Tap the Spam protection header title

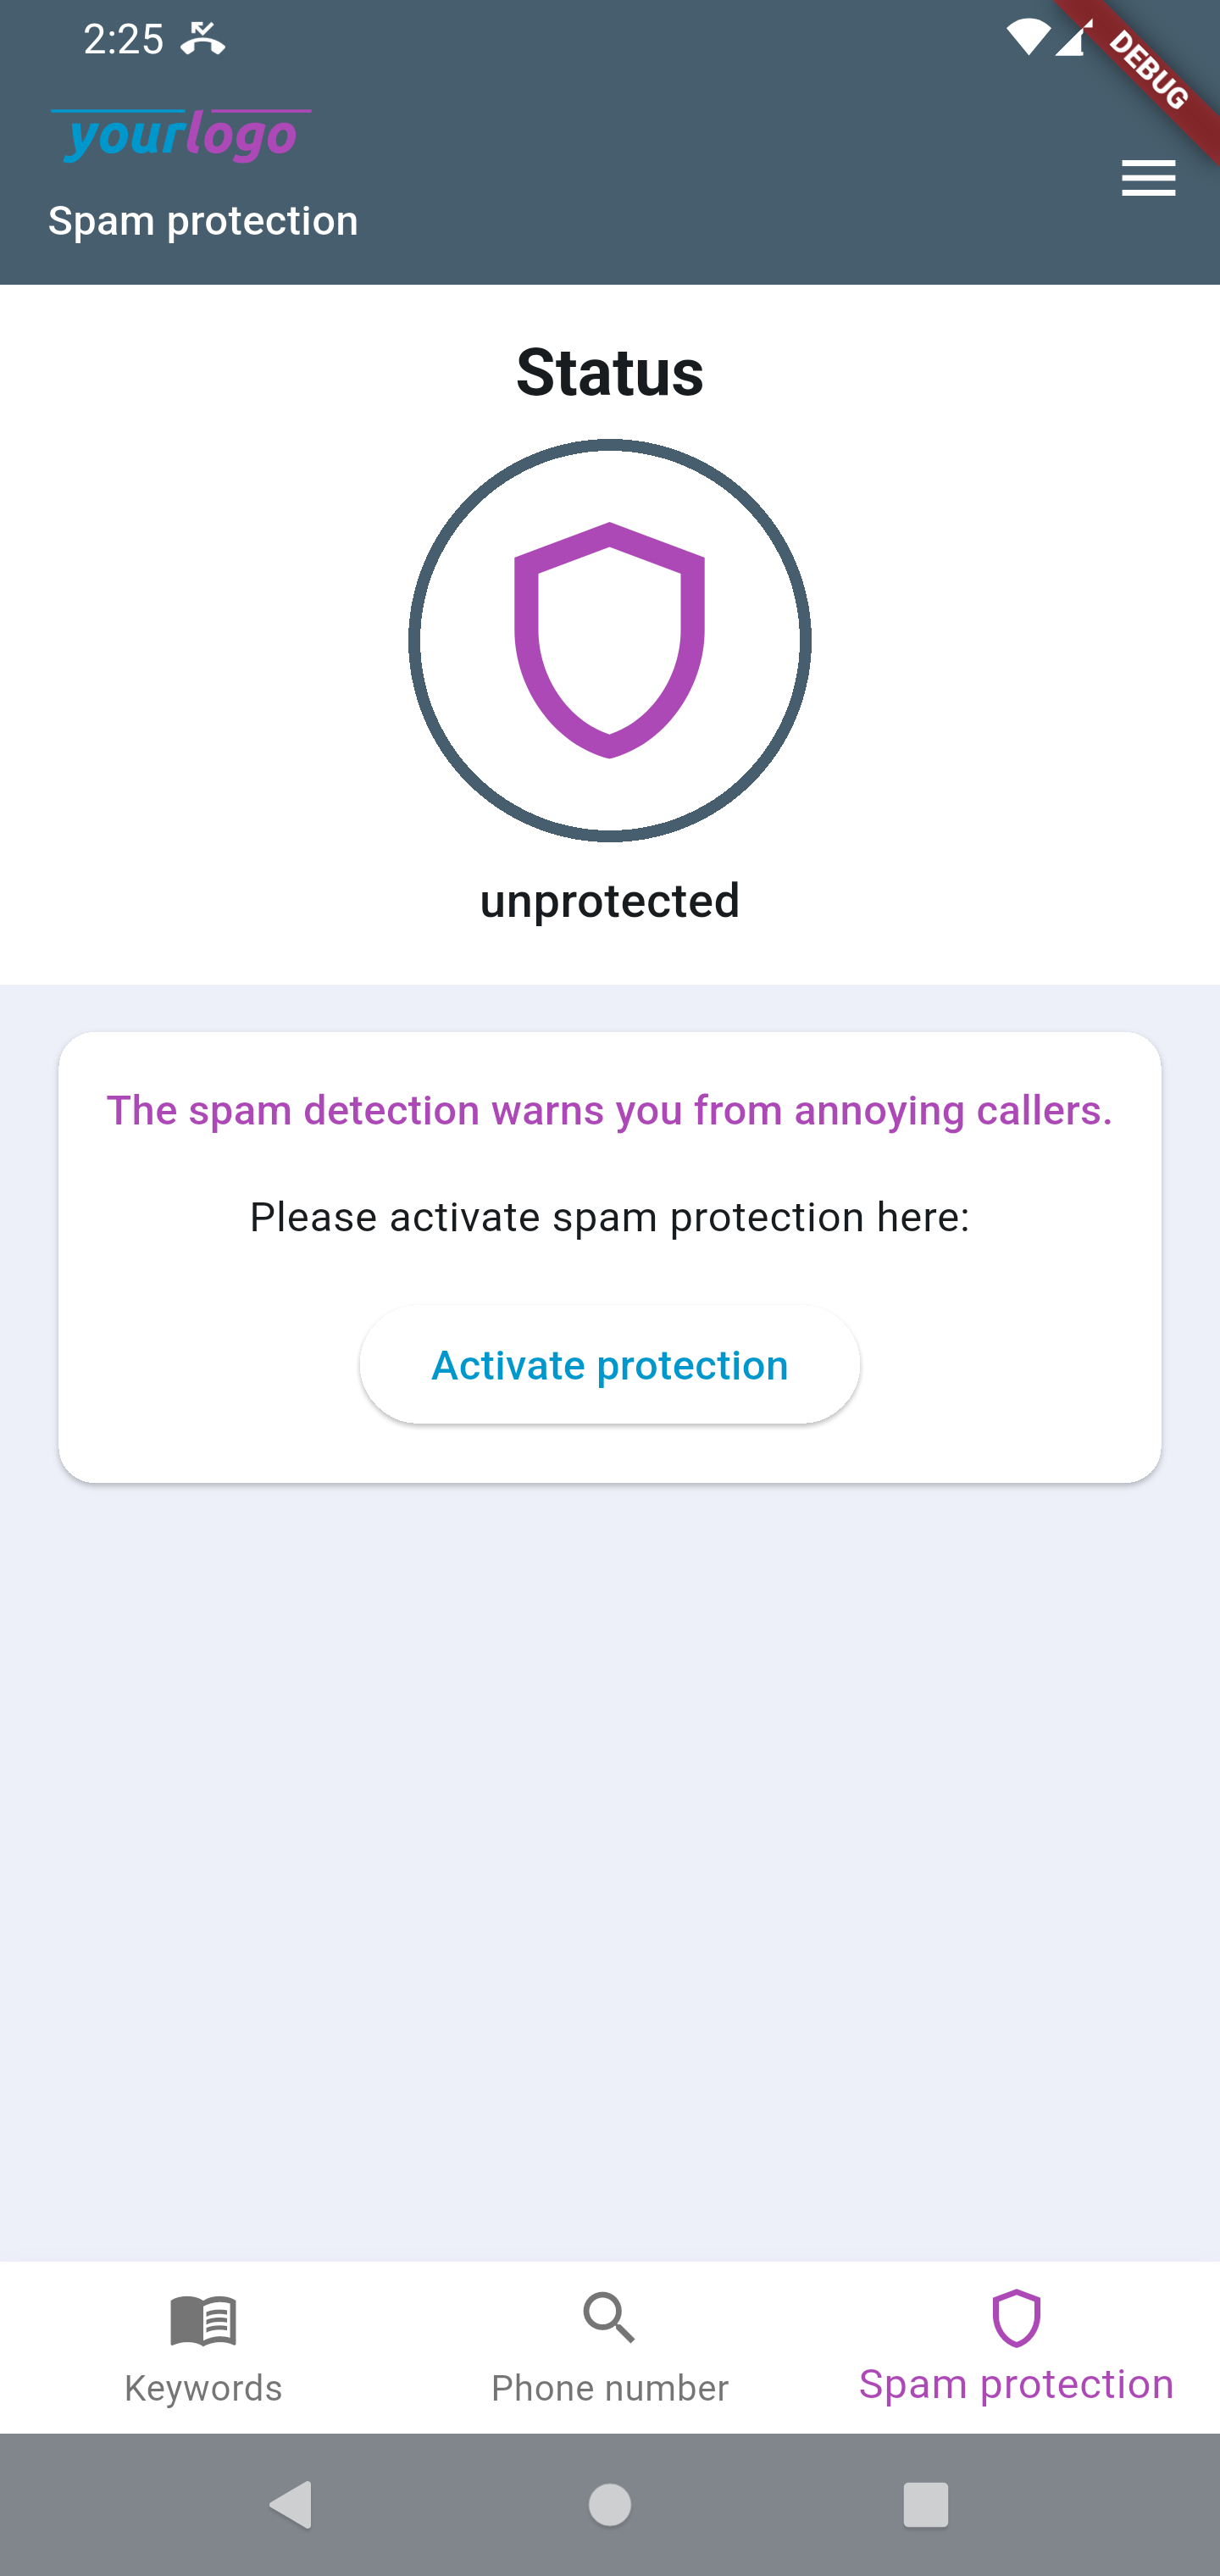coord(203,221)
